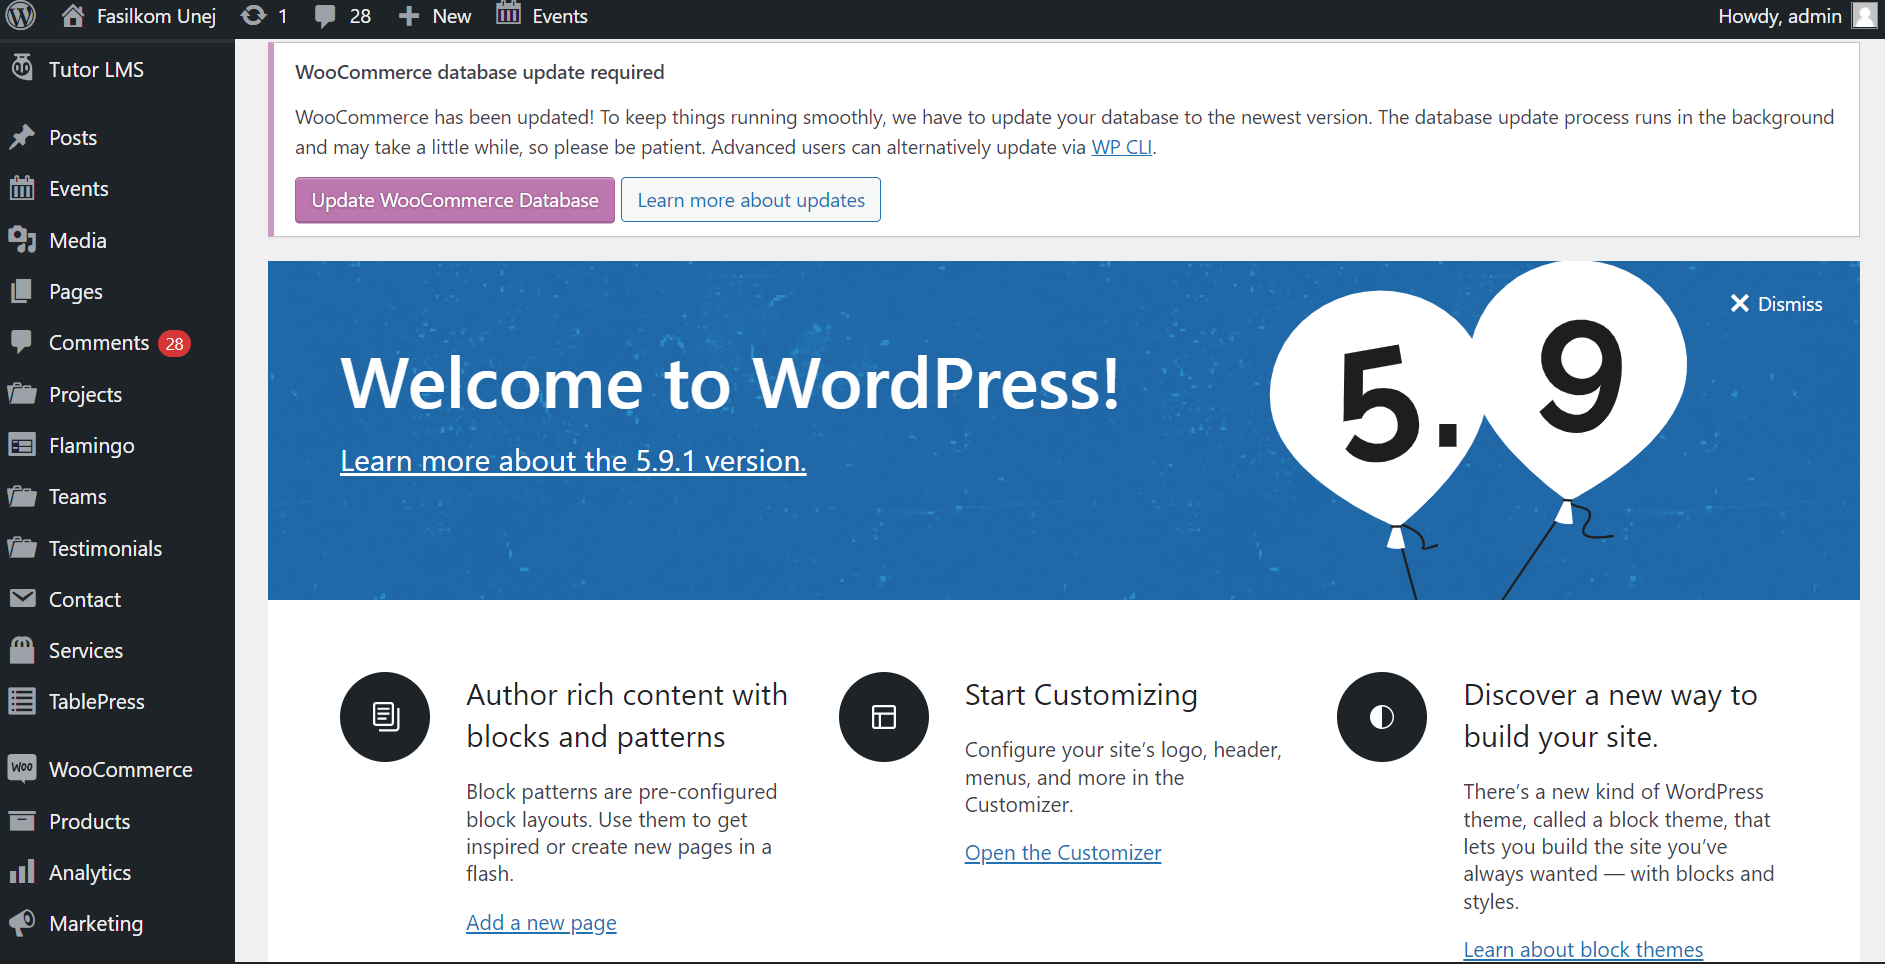Click the Testimonials folder icon
This screenshot has height=964, width=1885.
click(x=22, y=547)
